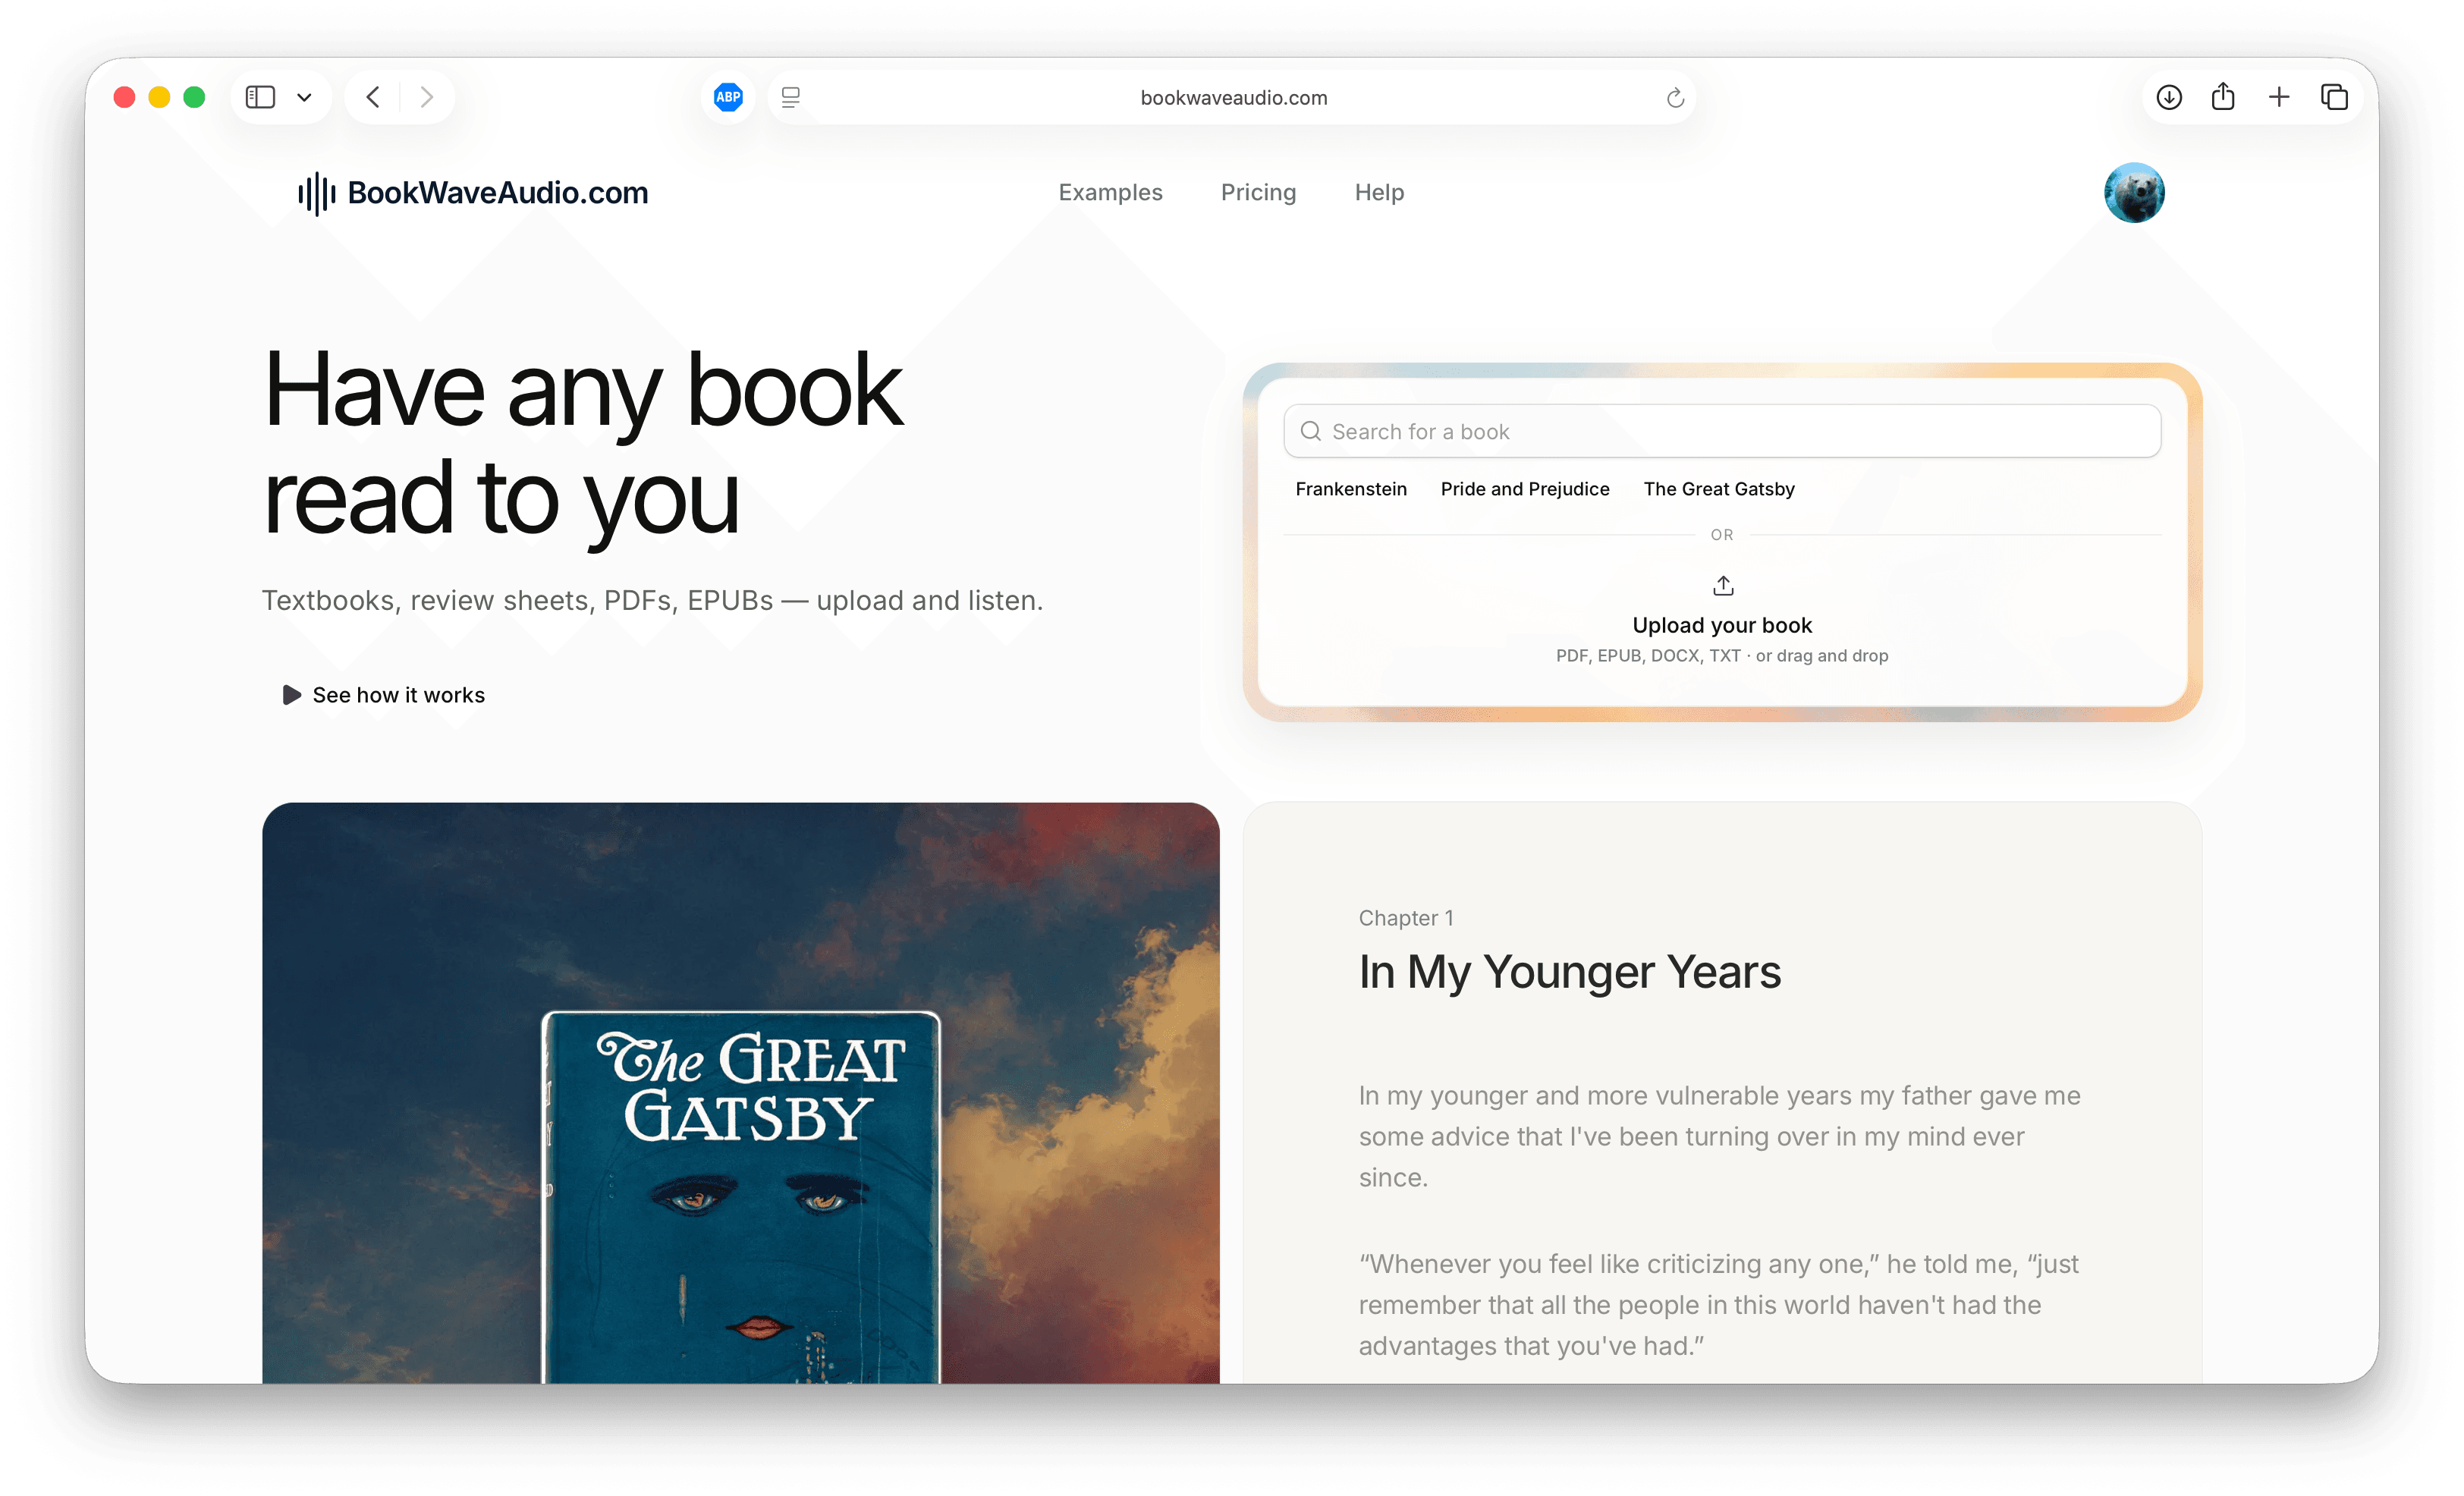
Task: Close the Safari window with red button
Action: pos(124,97)
